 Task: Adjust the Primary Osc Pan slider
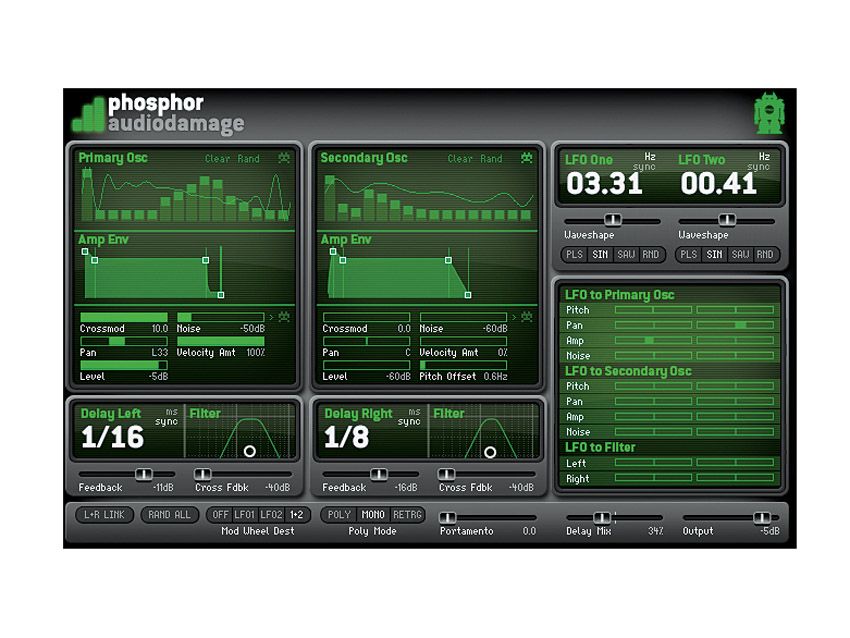(124, 341)
